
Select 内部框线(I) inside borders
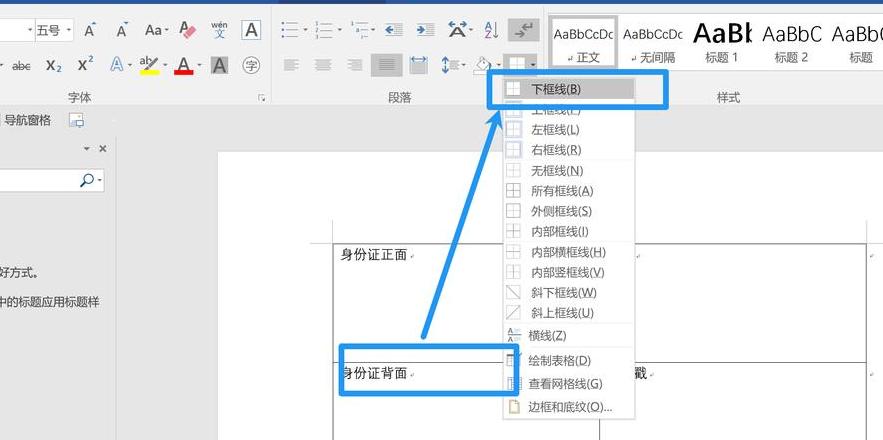click(x=568, y=231)
